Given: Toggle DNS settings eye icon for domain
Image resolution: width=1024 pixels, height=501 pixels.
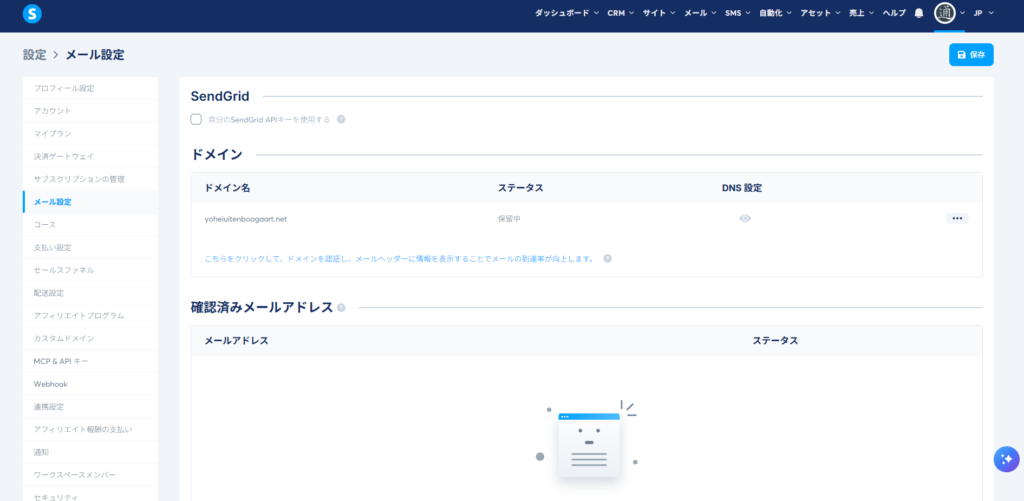Looking at the screenshot, I should [745, 218].
